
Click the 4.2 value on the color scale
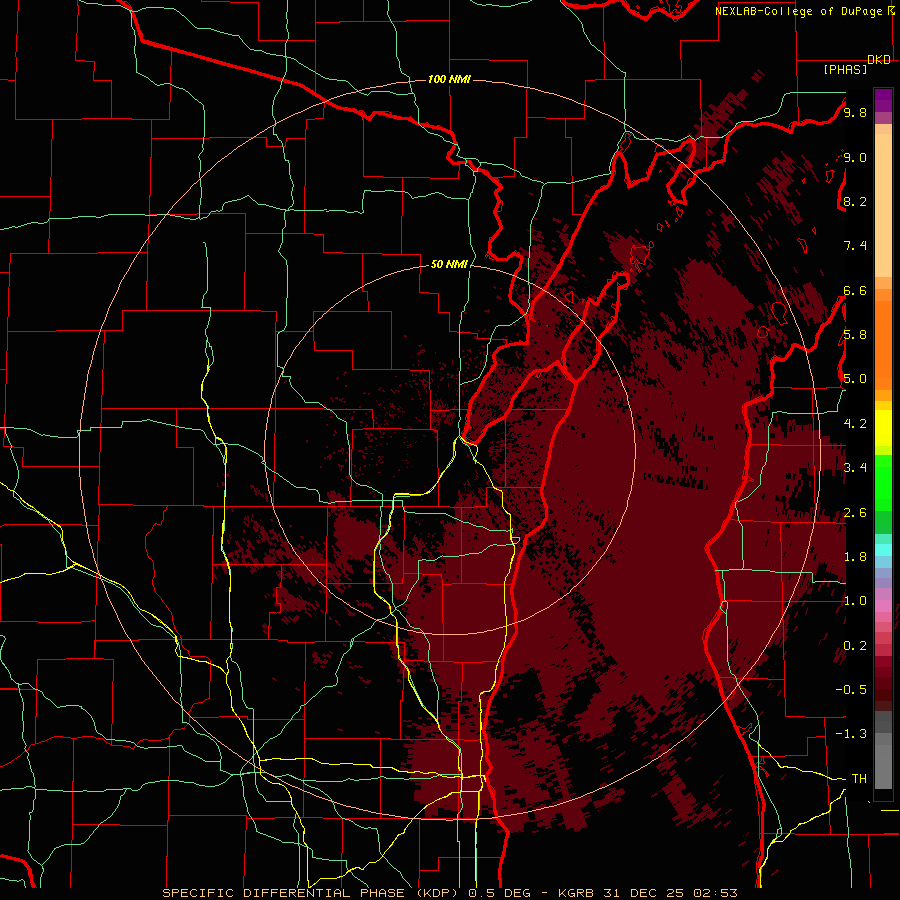[x=855, y=424]
